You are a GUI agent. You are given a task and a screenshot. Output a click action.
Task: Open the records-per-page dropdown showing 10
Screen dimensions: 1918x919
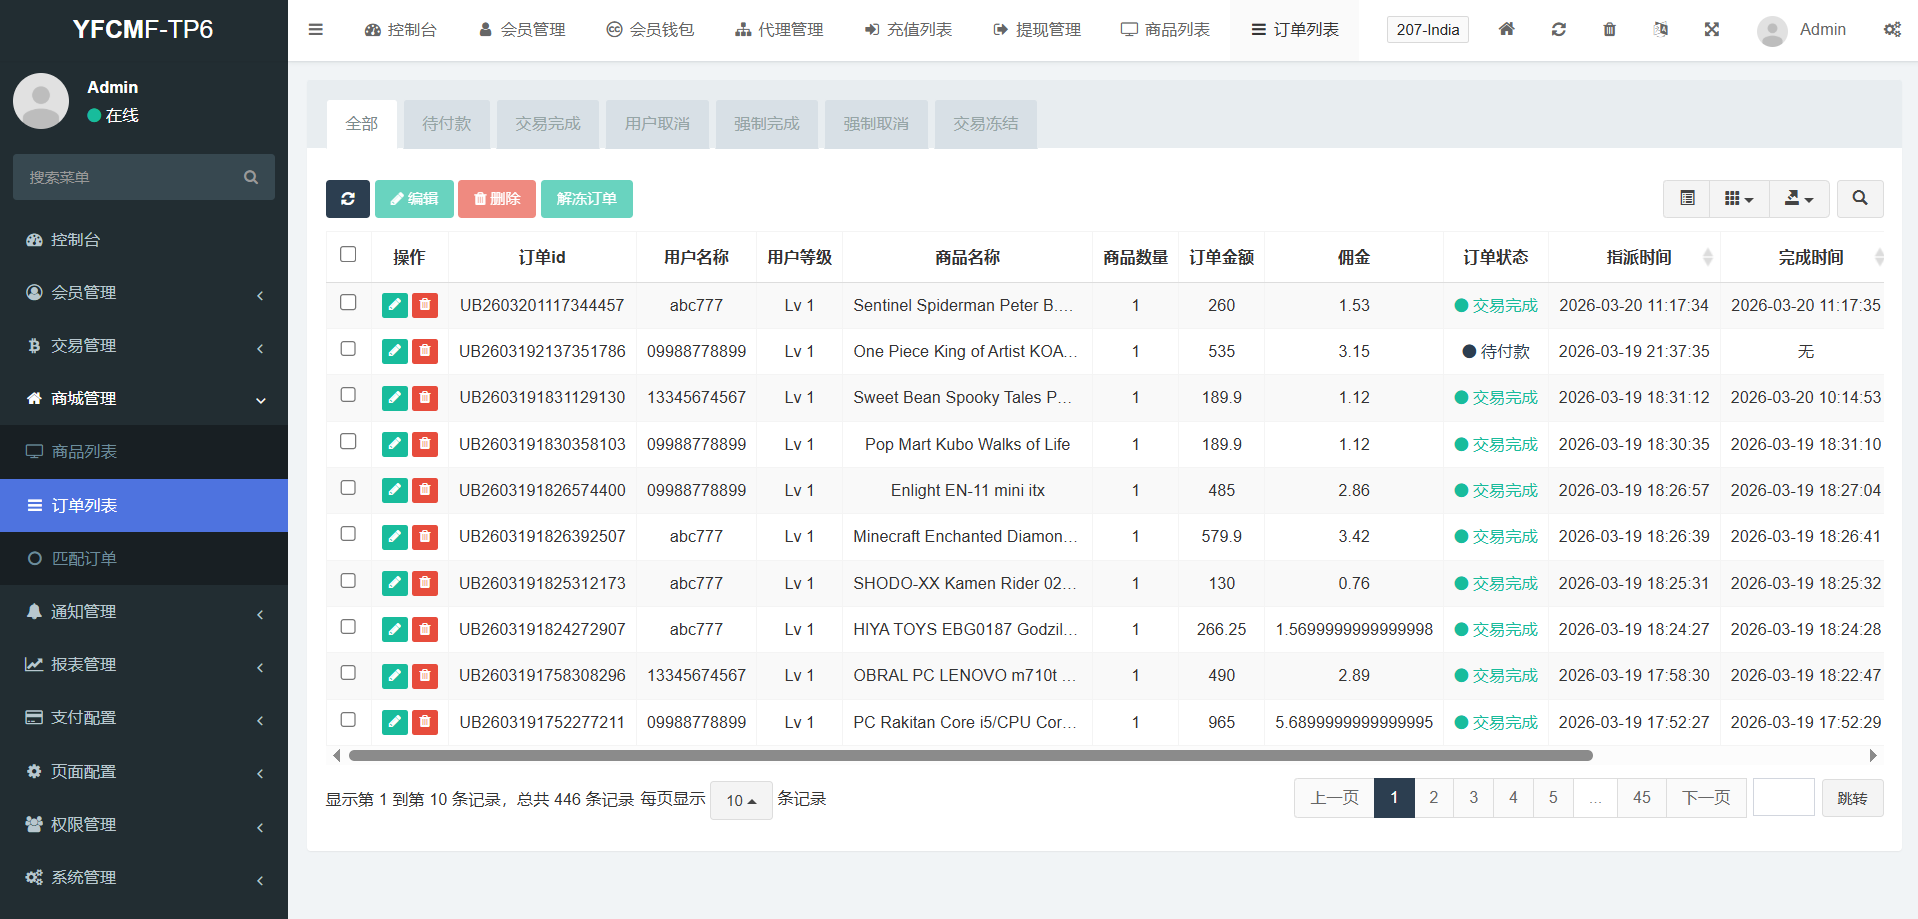point(740,800)
